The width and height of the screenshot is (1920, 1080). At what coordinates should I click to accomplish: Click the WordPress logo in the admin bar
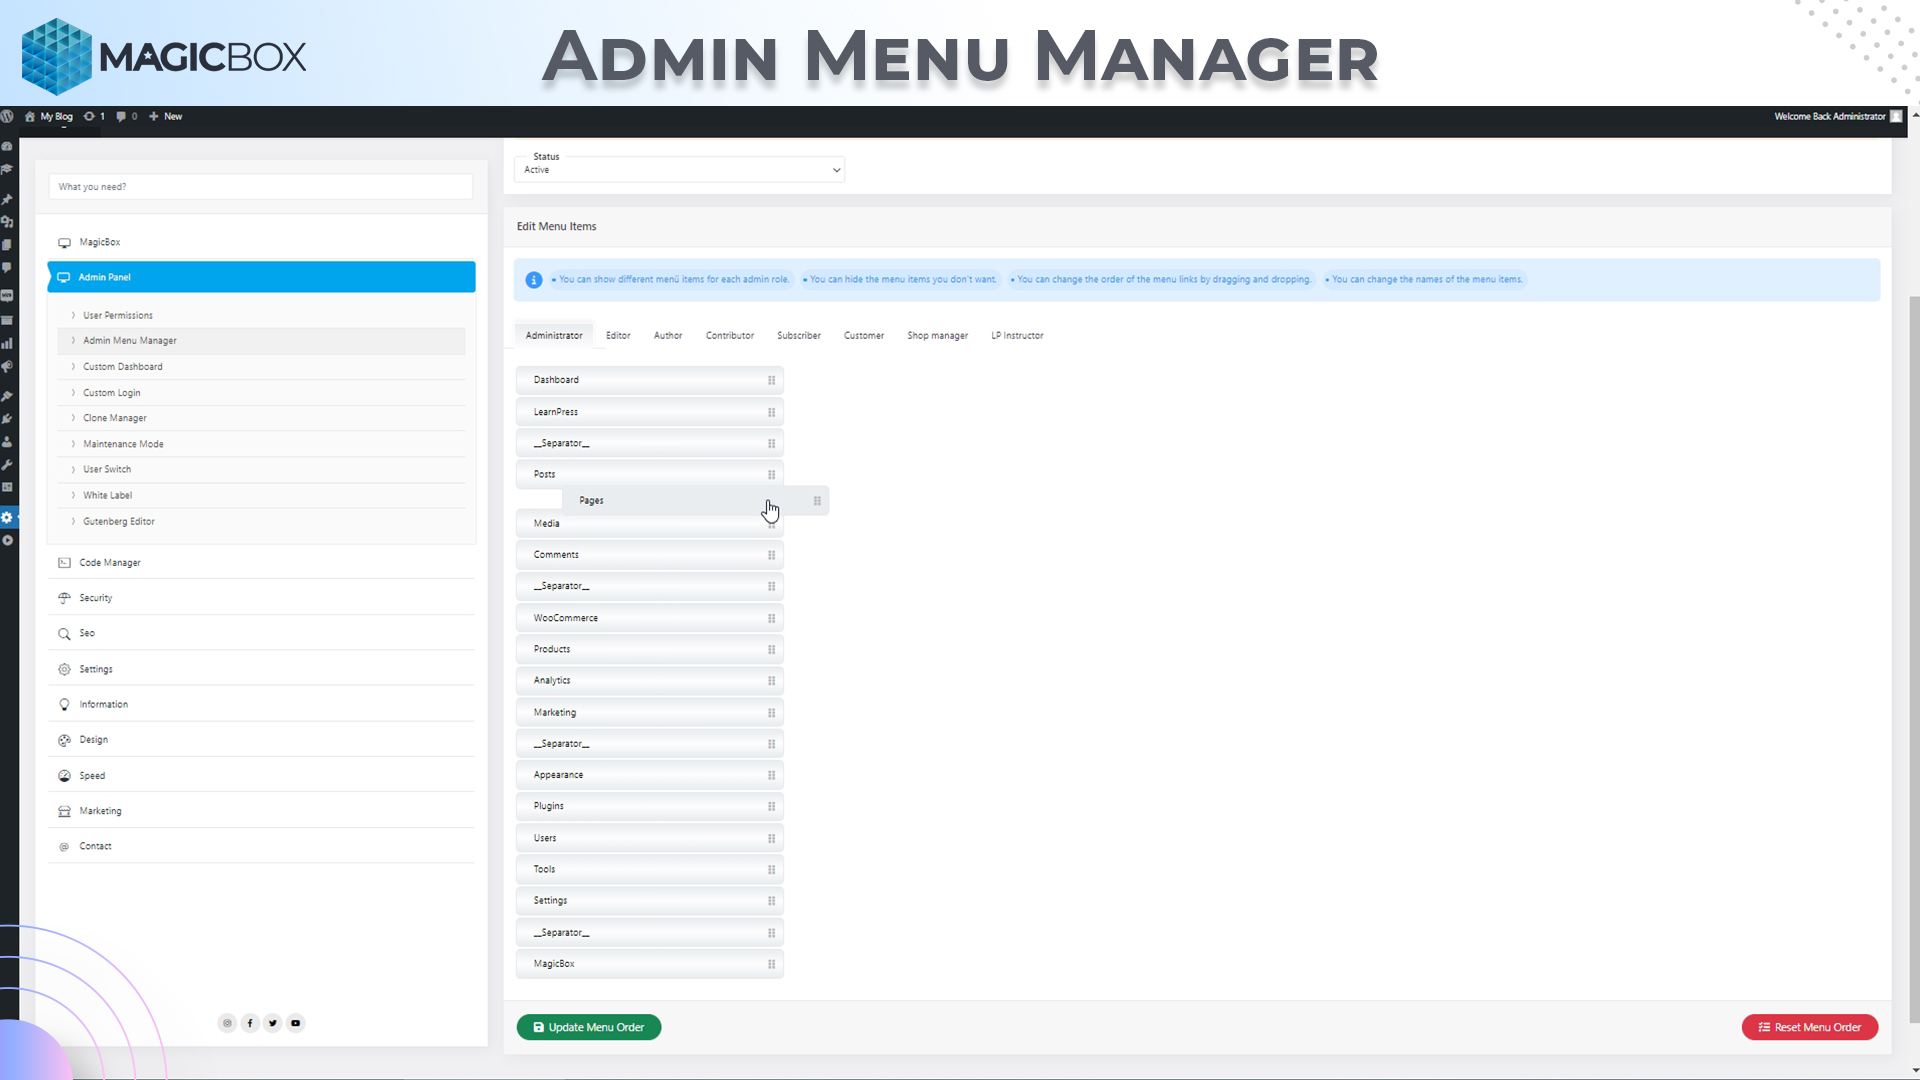pos(7,117)
